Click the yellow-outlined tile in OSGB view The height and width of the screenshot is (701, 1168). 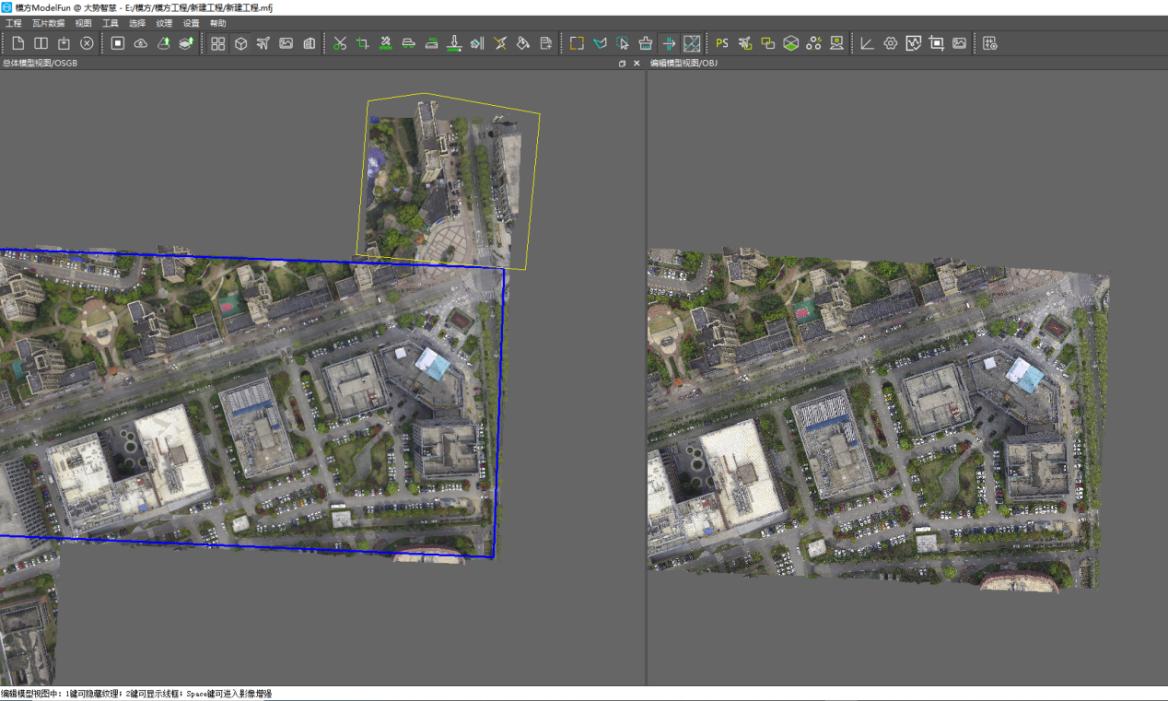coord(448,181)
